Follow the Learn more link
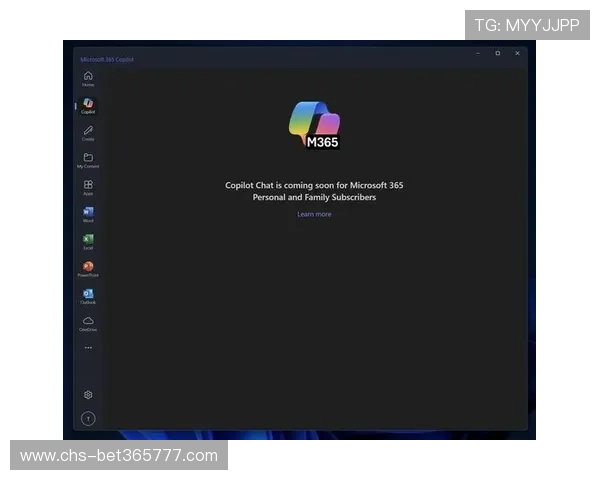The width and height of the screenshot is (600, 480). (314, 214)
